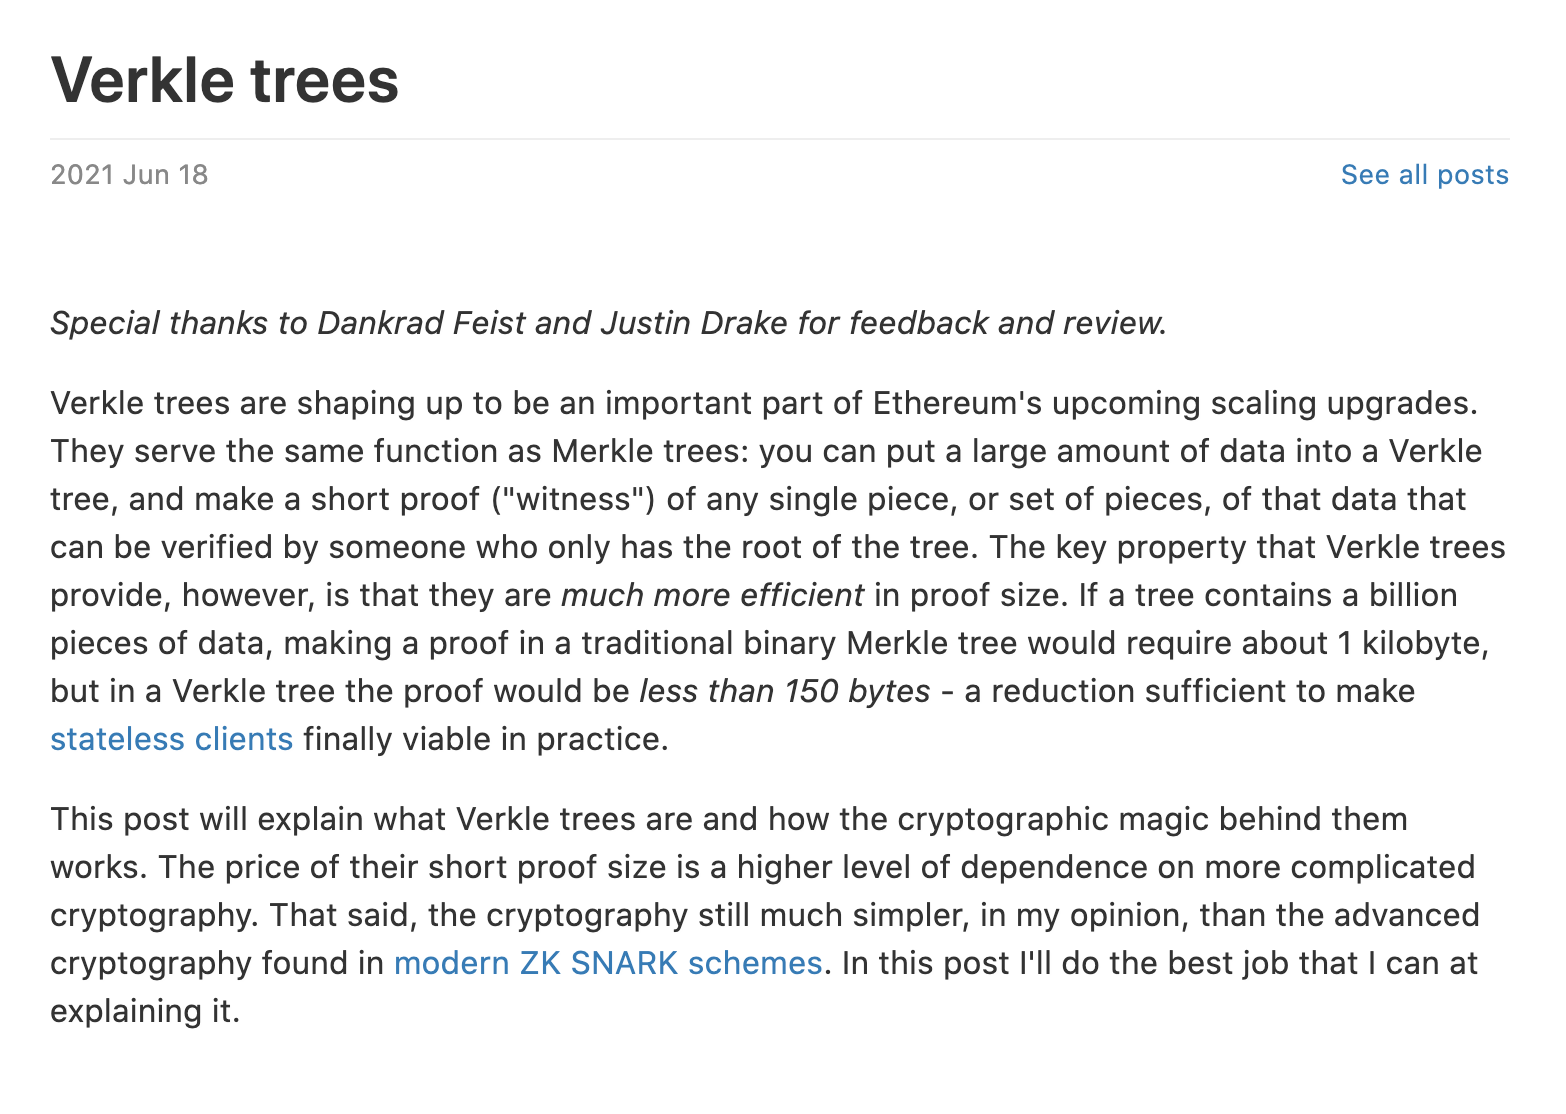Click the phrase 'finally viable in practice'

tap(484, 739)
